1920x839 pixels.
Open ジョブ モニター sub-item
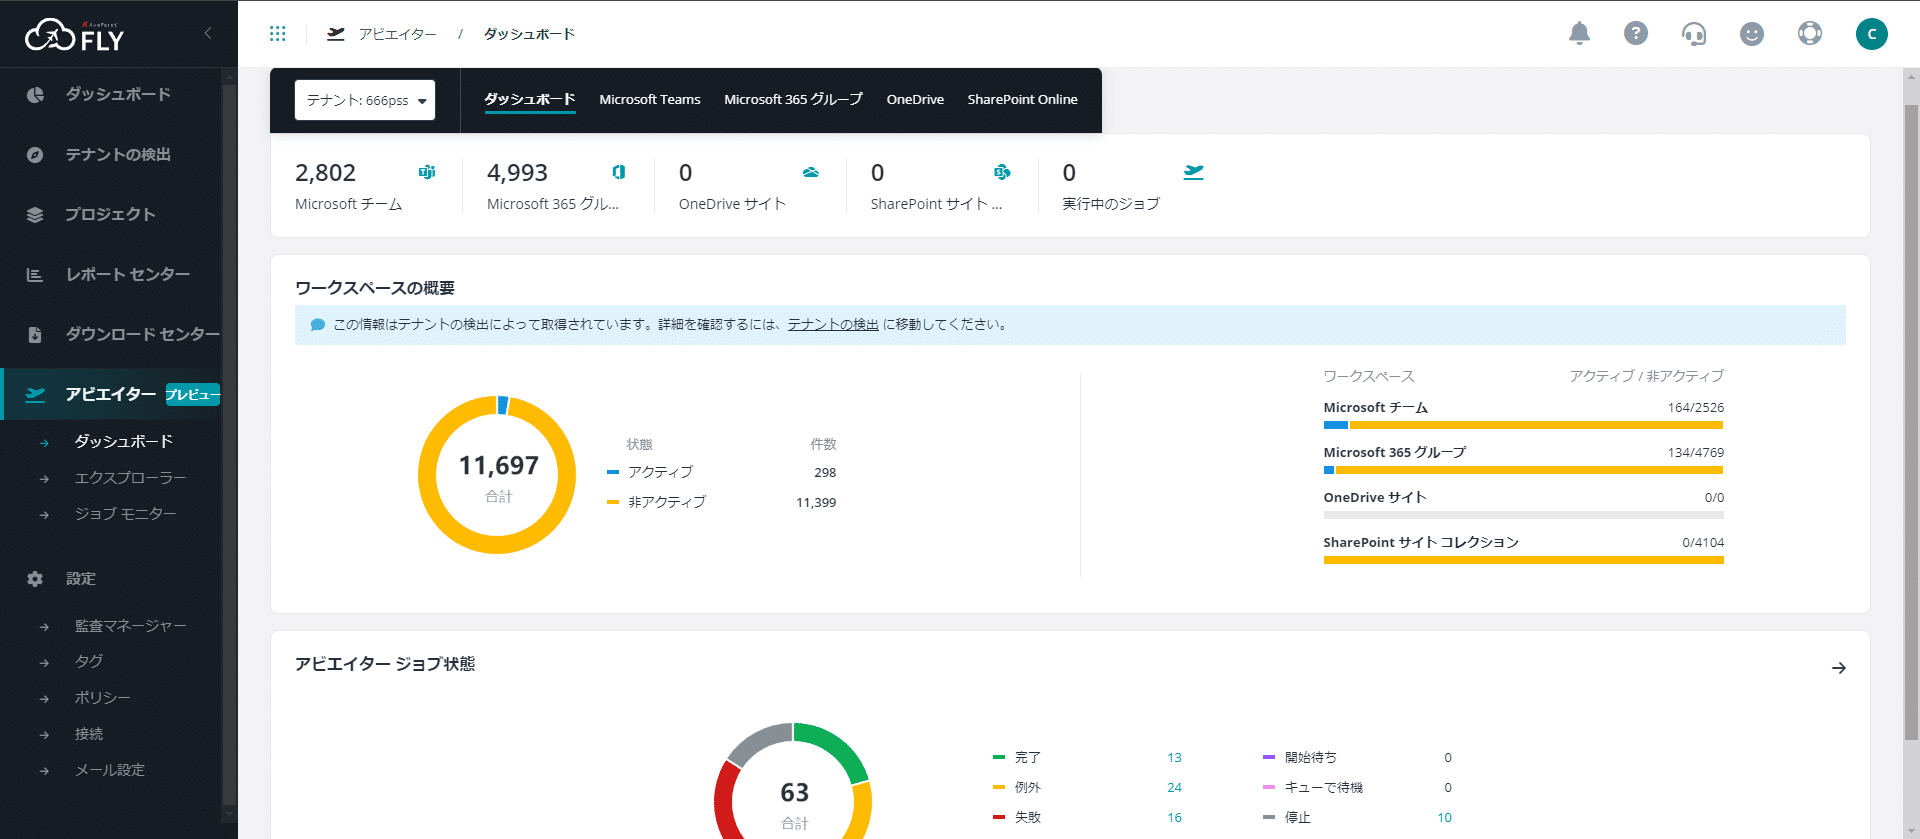125,514
